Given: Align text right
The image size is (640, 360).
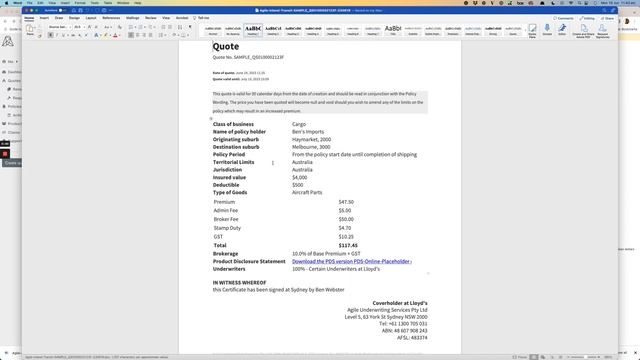Looking at the screenshot, I should click(x=144, y=35).
